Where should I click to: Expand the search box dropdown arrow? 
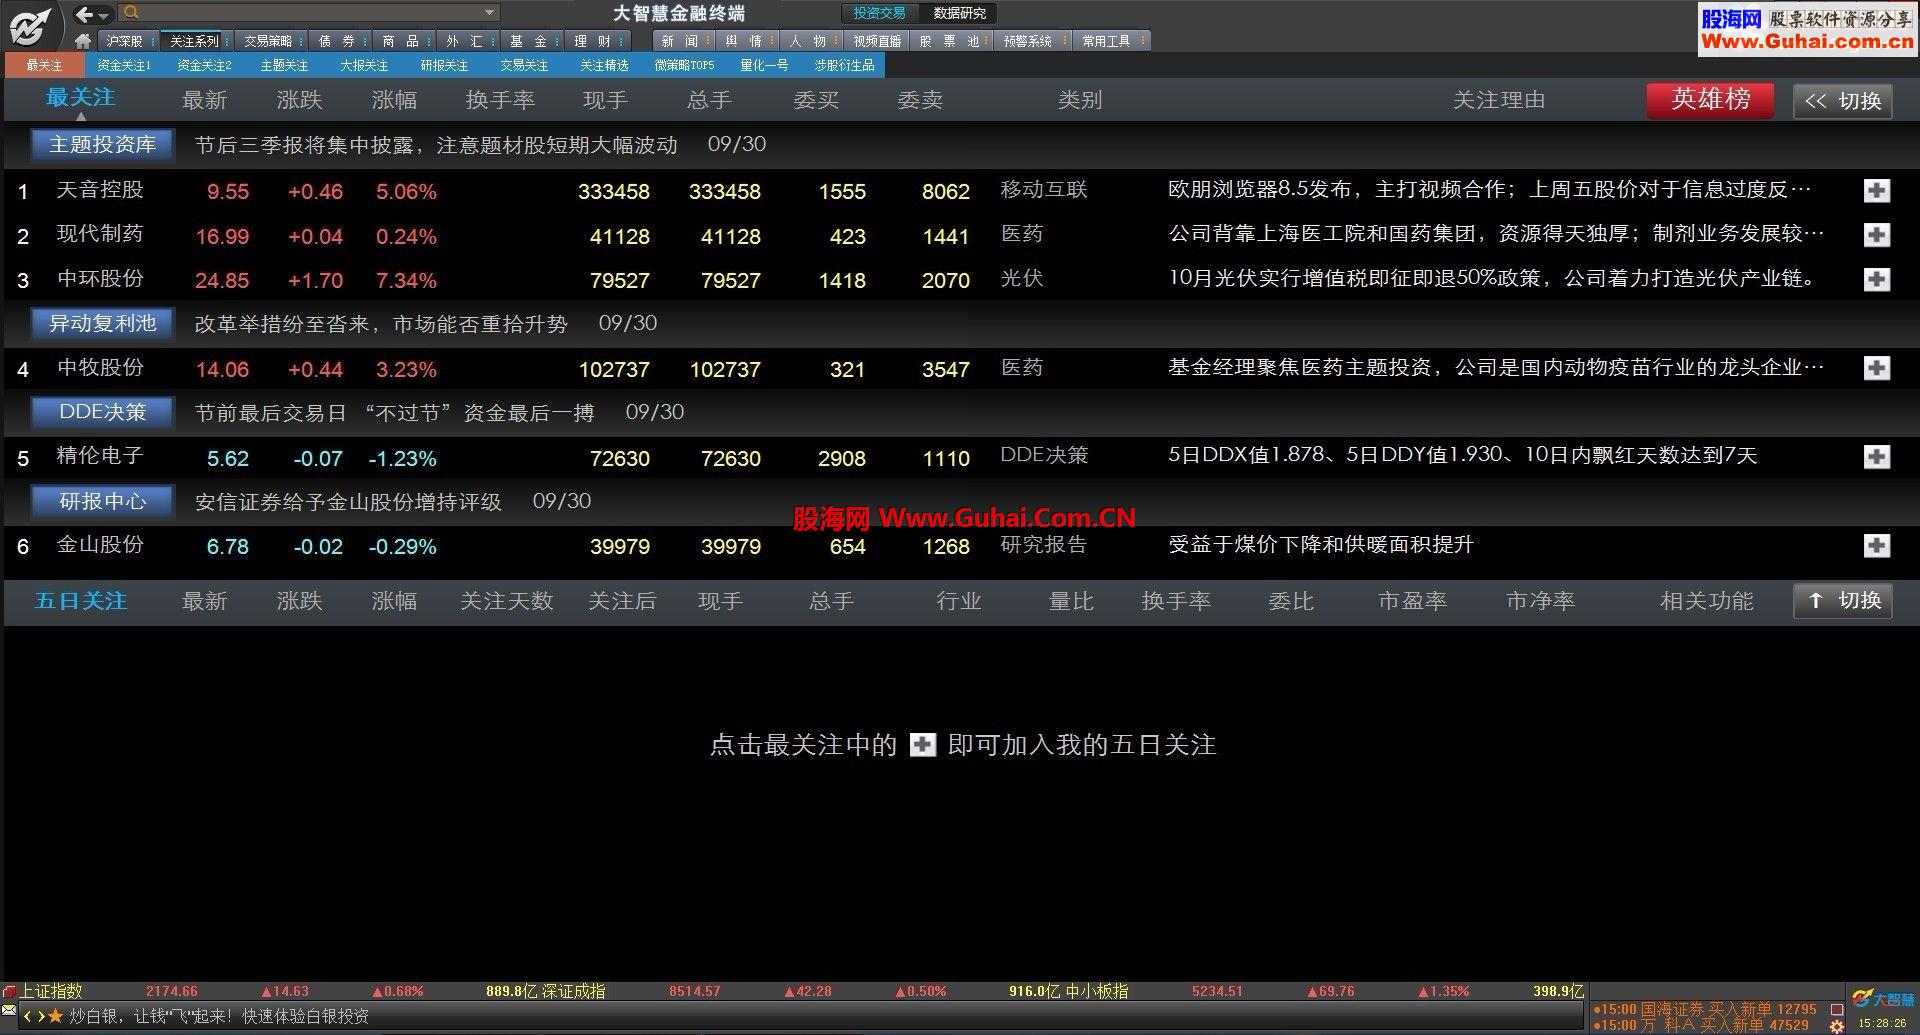[489, 14]
